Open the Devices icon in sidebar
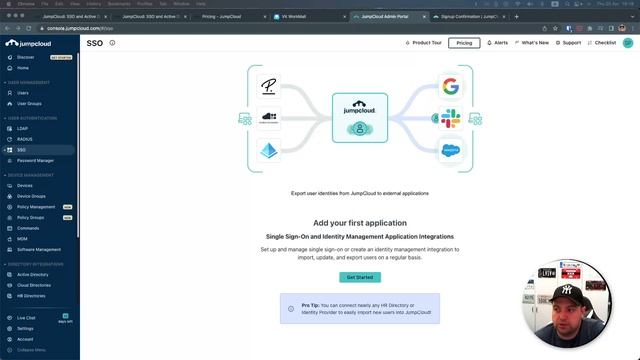Viewport: 640px width, 360px height. [x=10, y=186]
